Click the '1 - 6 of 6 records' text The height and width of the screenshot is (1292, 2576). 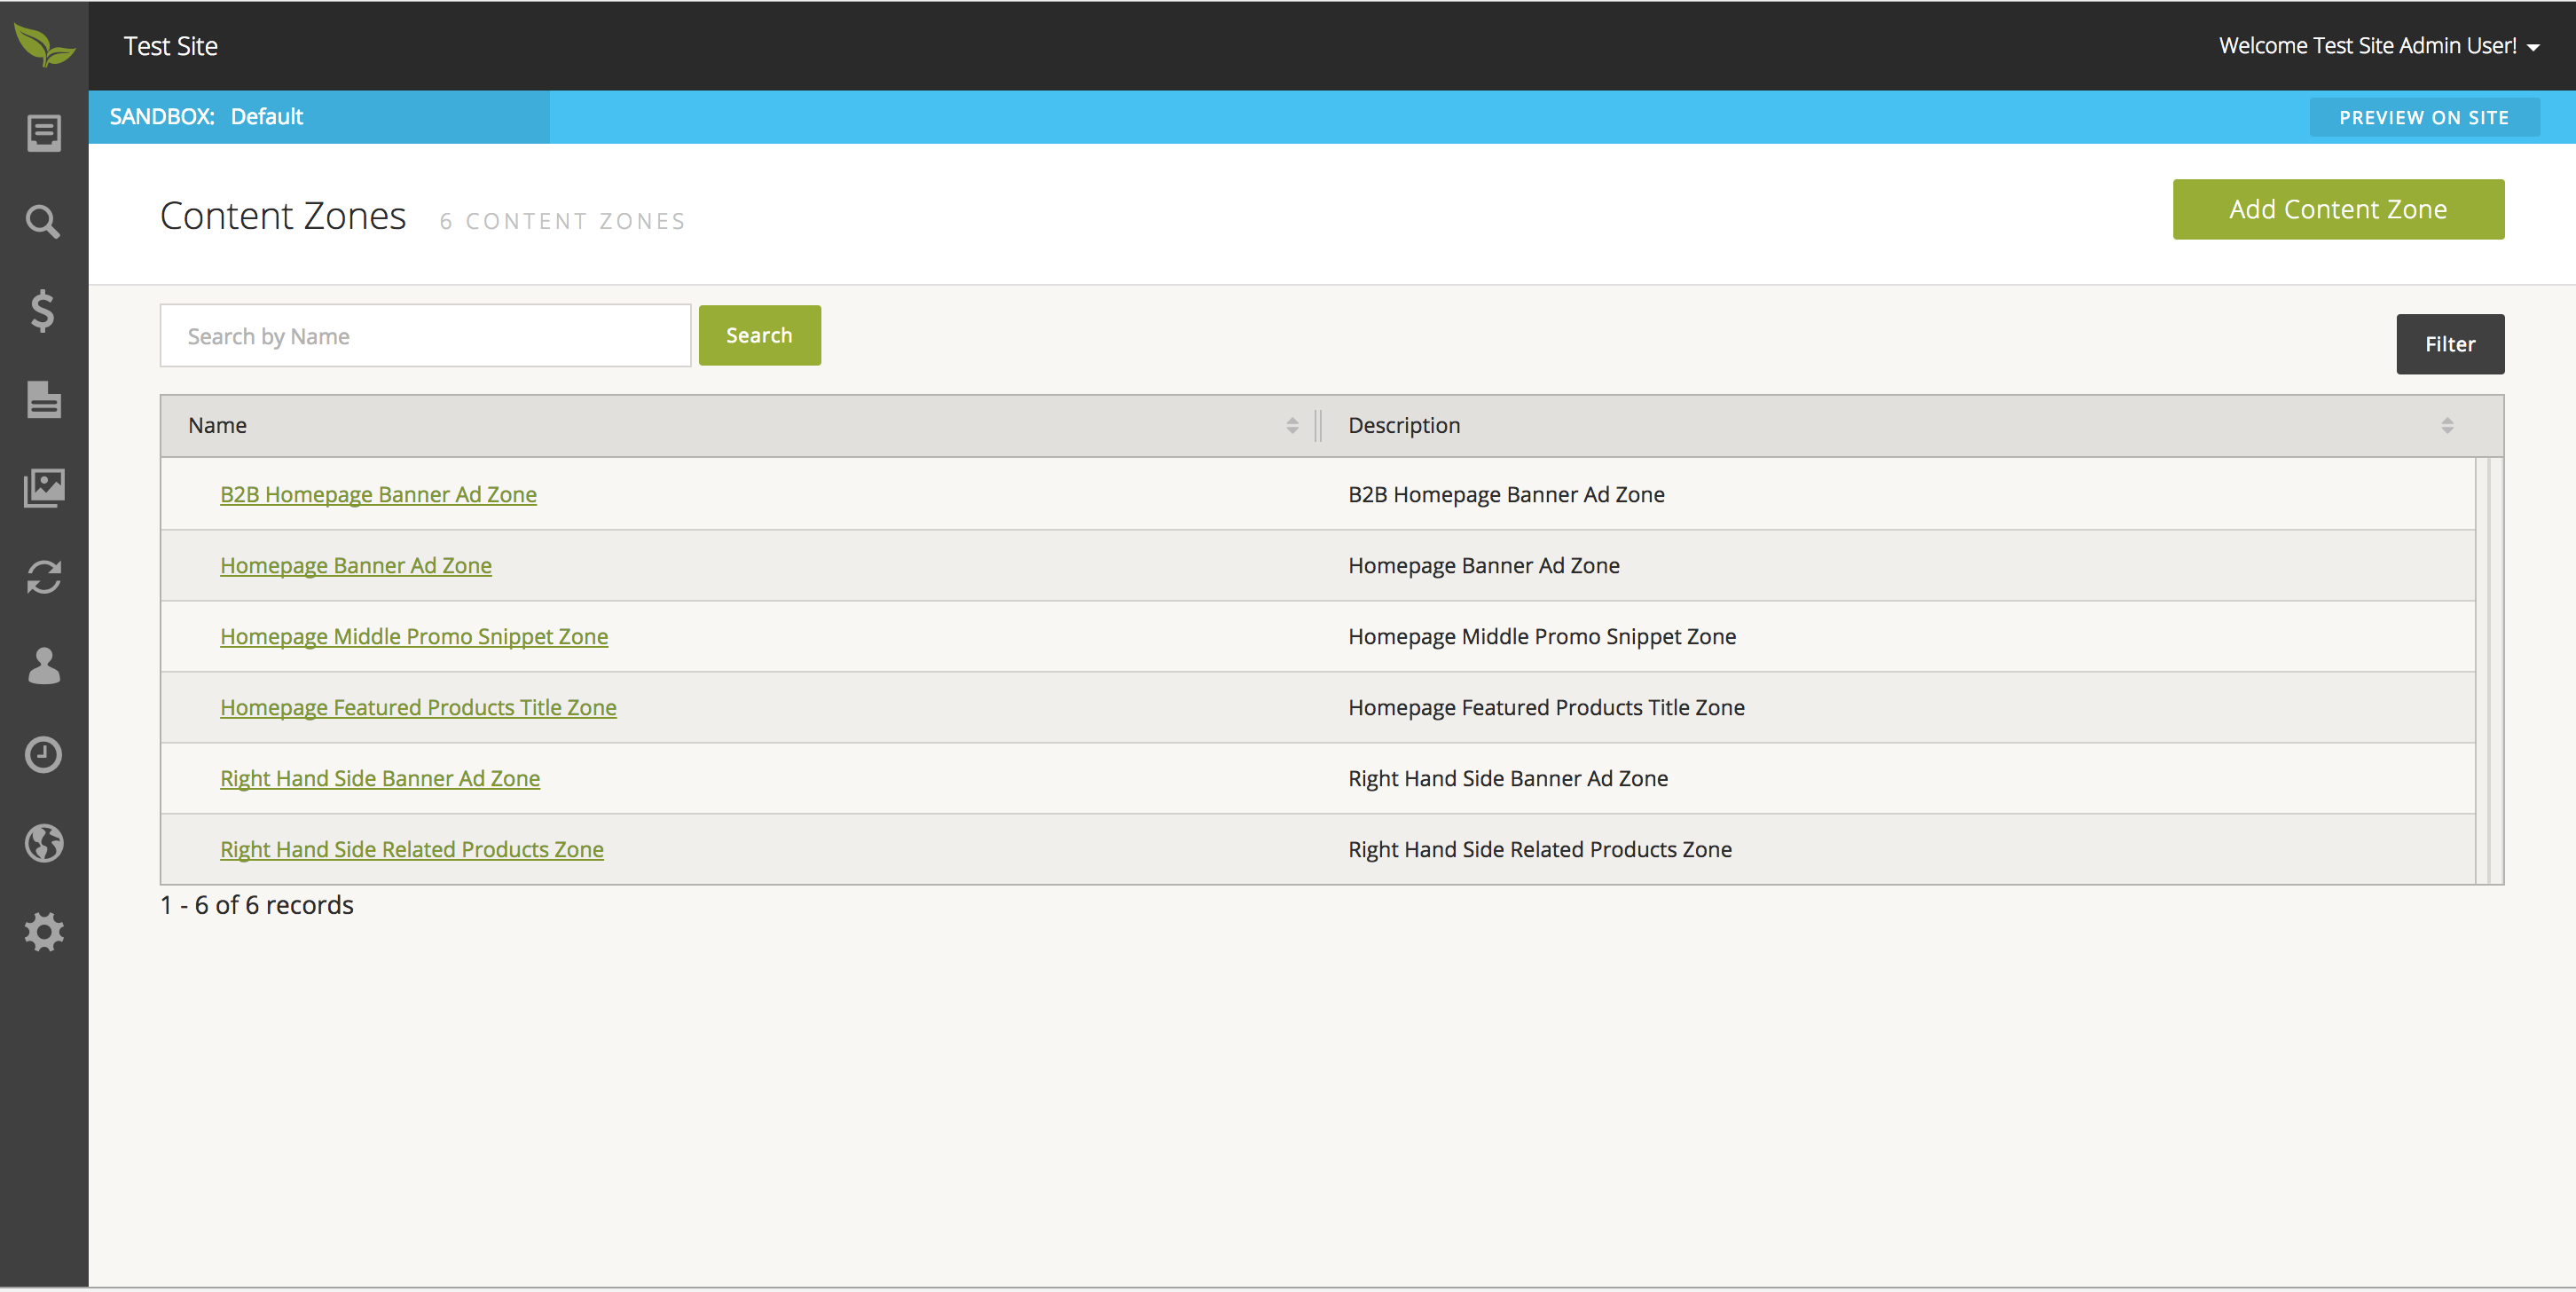pos(257,905)
